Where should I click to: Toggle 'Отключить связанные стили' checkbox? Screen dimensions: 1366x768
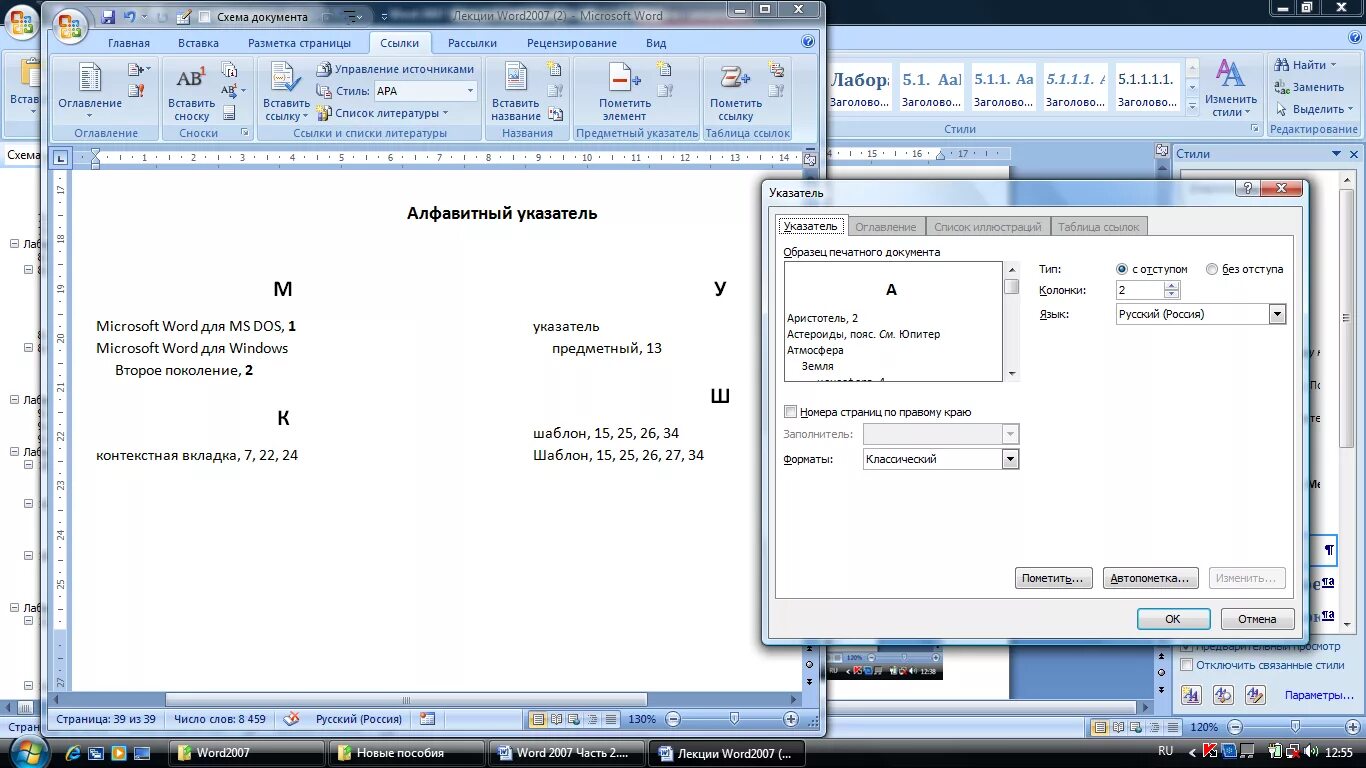pos(1187,665)
